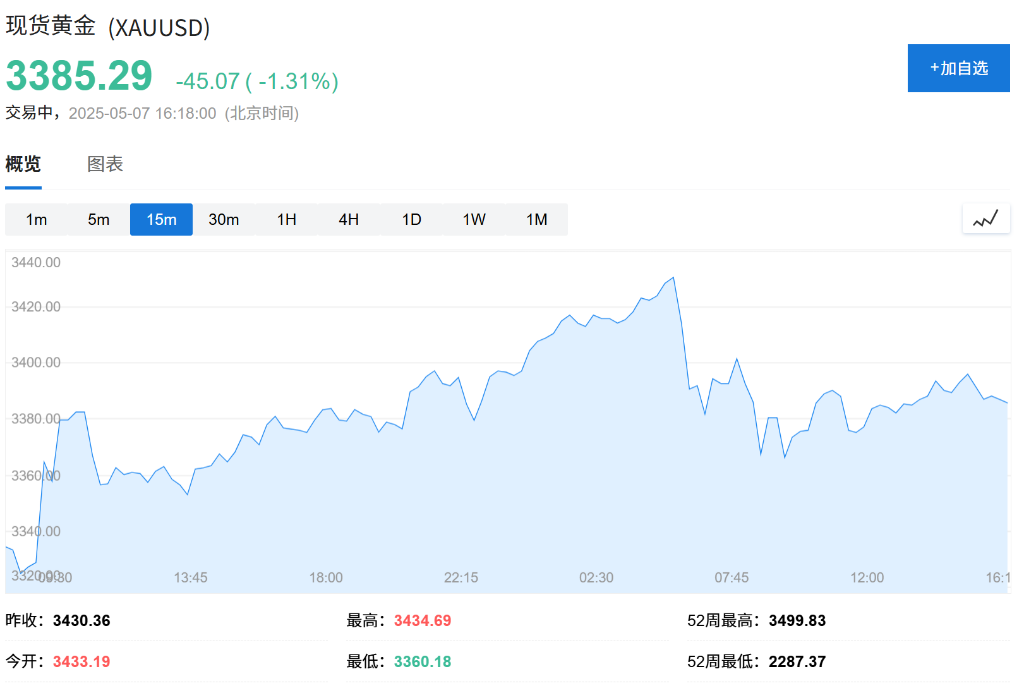Select the 30m interval
This screenshot has height=689, width=1024.
point(223,219)
